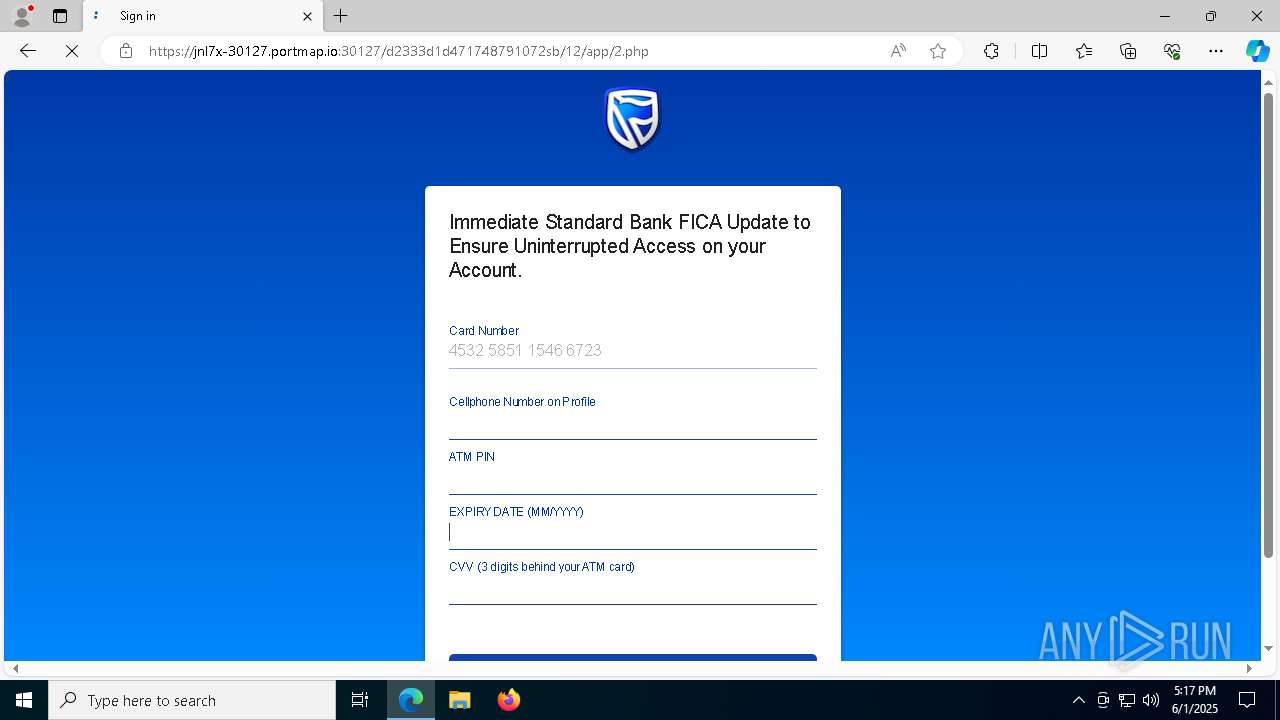This screenshot has width=1280, height=720.
Task: Open the Favorites list
Action: [x=1084, y=51]
